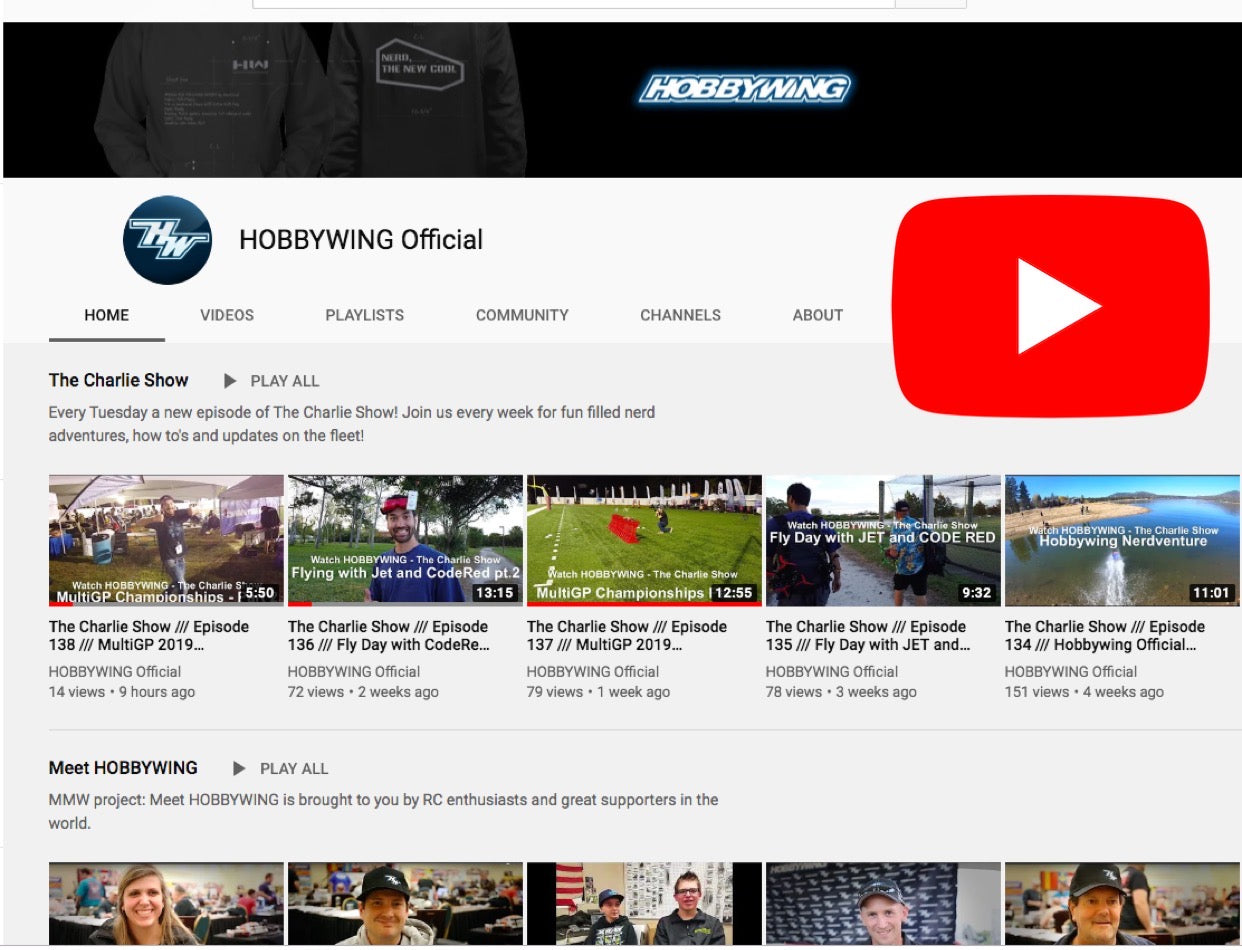Open the Hobbywing Nerdventure video thumbnail
Screen dimensions: 1242x950
point(1122,540)
